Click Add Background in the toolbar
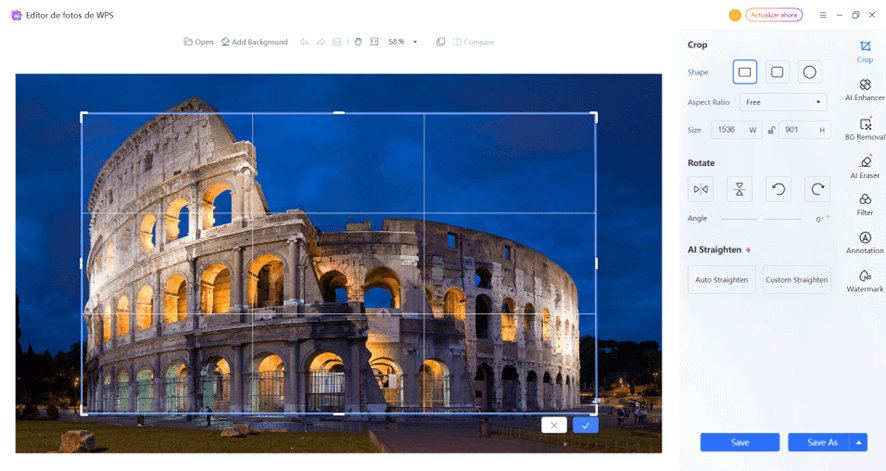 tap(254, 42)
